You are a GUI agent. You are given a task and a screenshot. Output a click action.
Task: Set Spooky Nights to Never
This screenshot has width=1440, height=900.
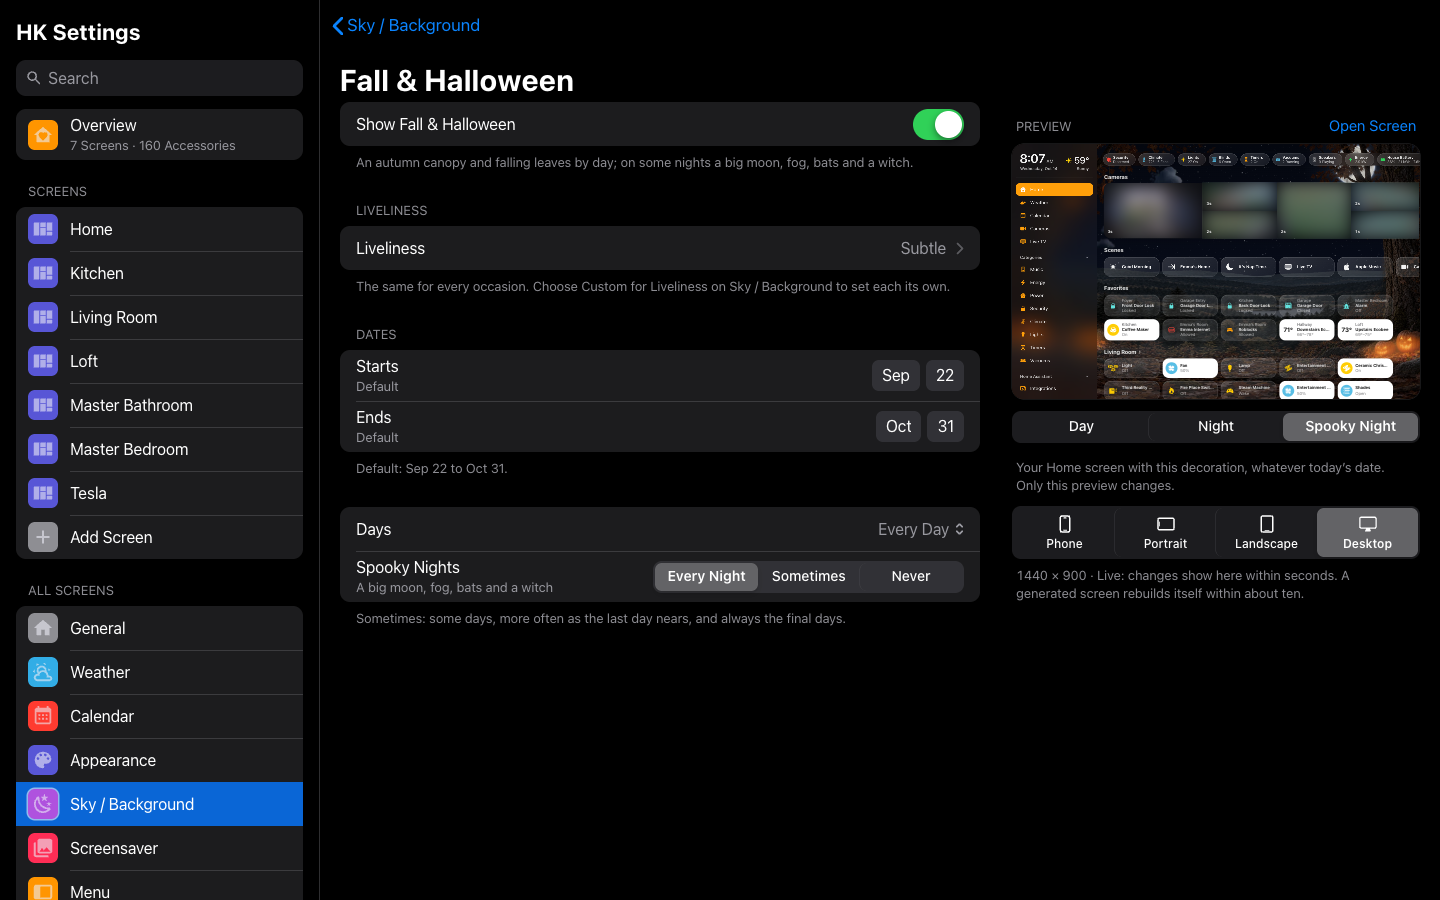tap(911, 576)
